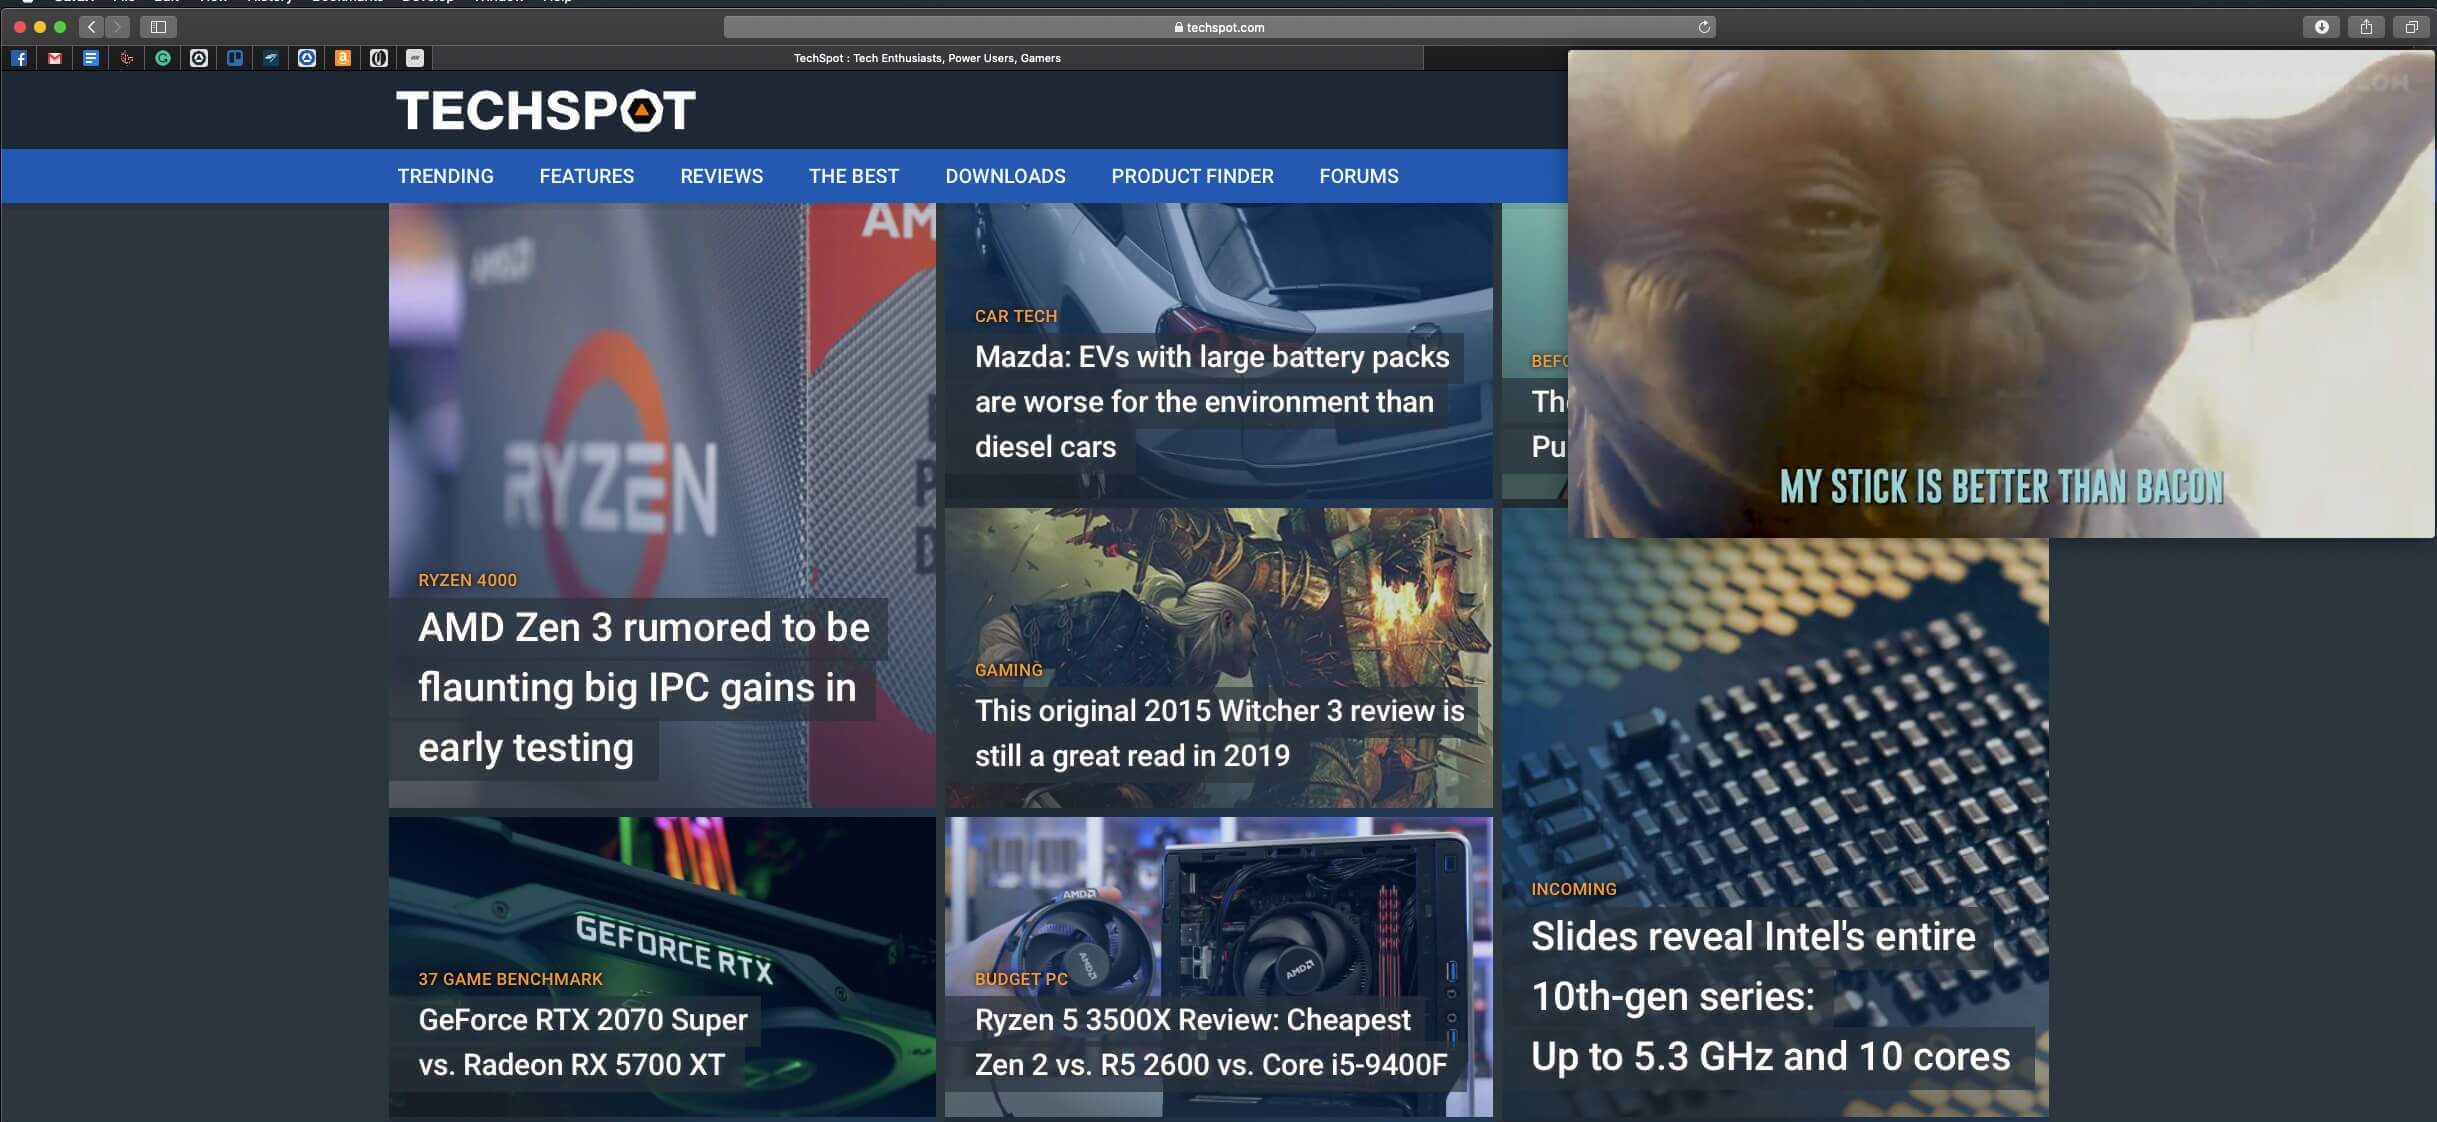Open the white O-logo pinned tab

[x=379, y=58]
